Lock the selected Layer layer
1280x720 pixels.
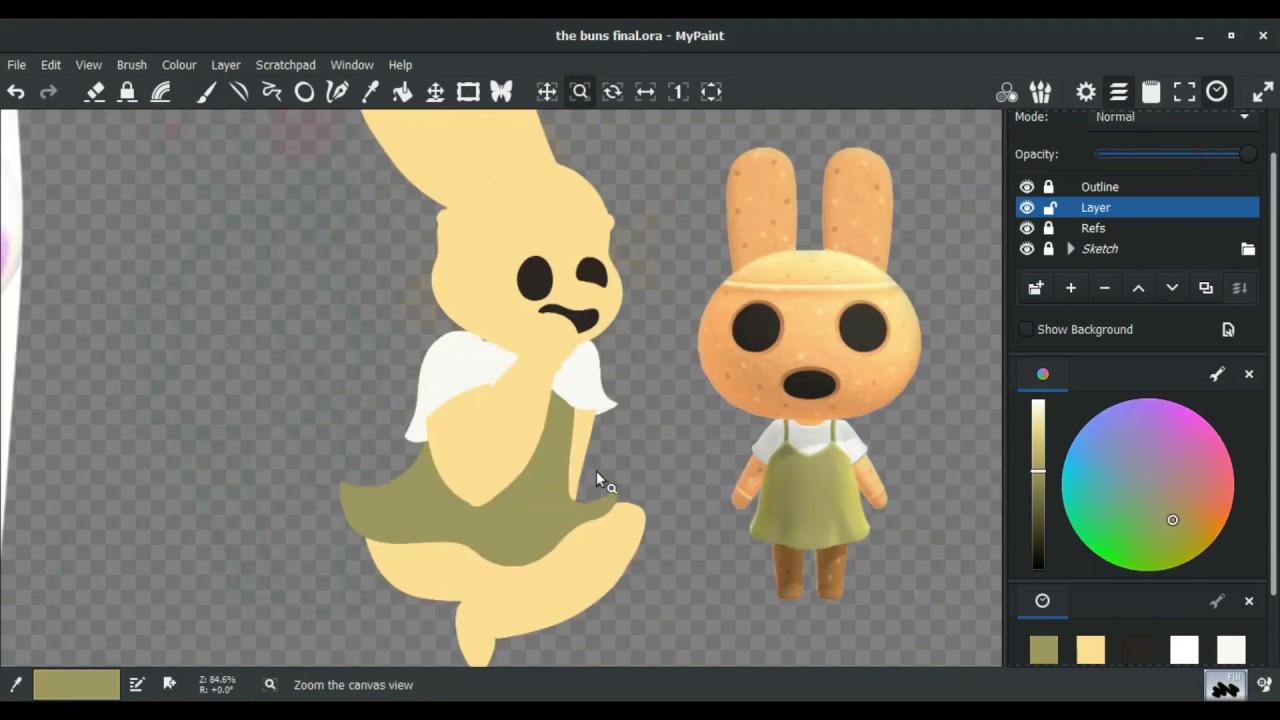pyautogui.click(x=1049, y=208)
